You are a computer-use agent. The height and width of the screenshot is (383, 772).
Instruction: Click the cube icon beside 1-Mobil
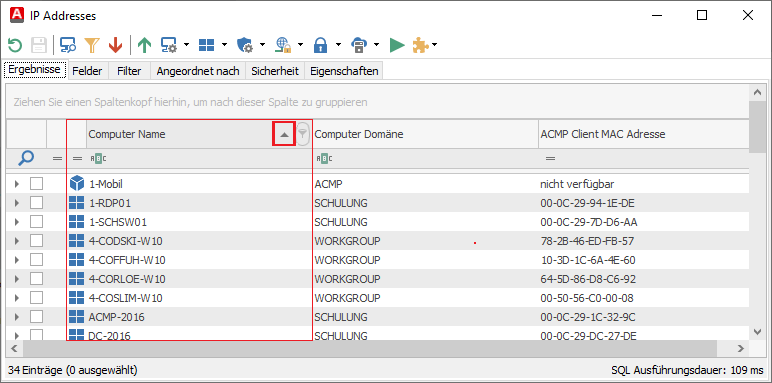[x=77, y=184]
